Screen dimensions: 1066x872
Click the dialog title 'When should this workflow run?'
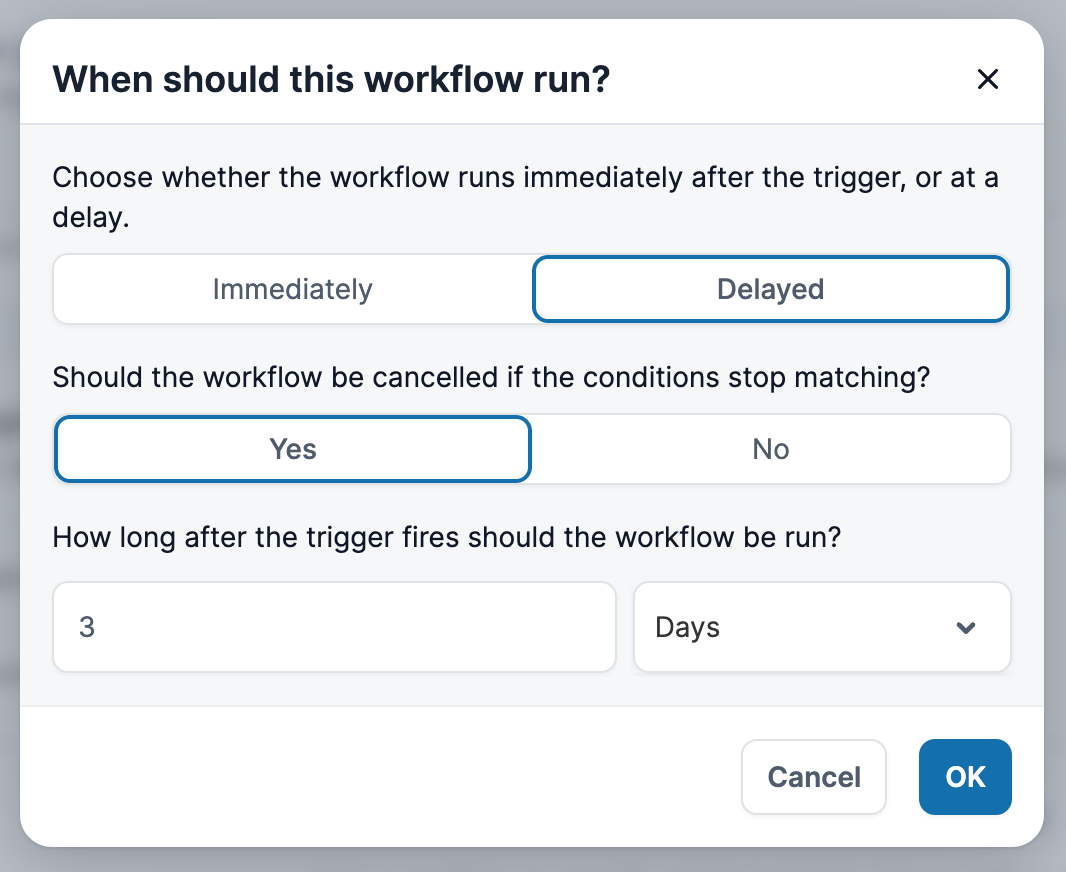(x=331, y=80)
